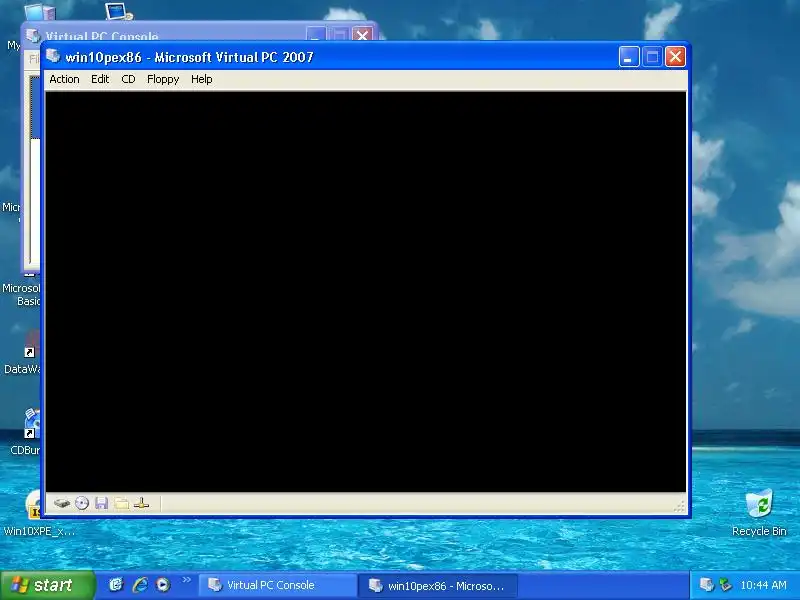
Task: Click the network adapter status icon
Action: (x=141, y=504)
